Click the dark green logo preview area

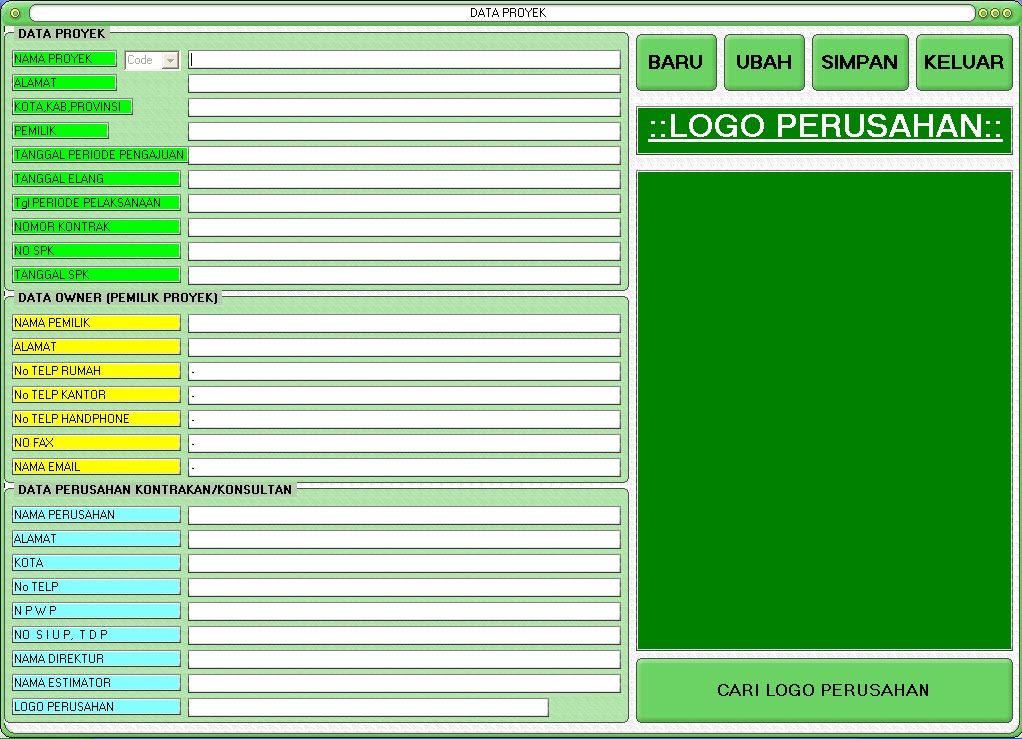pos(824,411)
